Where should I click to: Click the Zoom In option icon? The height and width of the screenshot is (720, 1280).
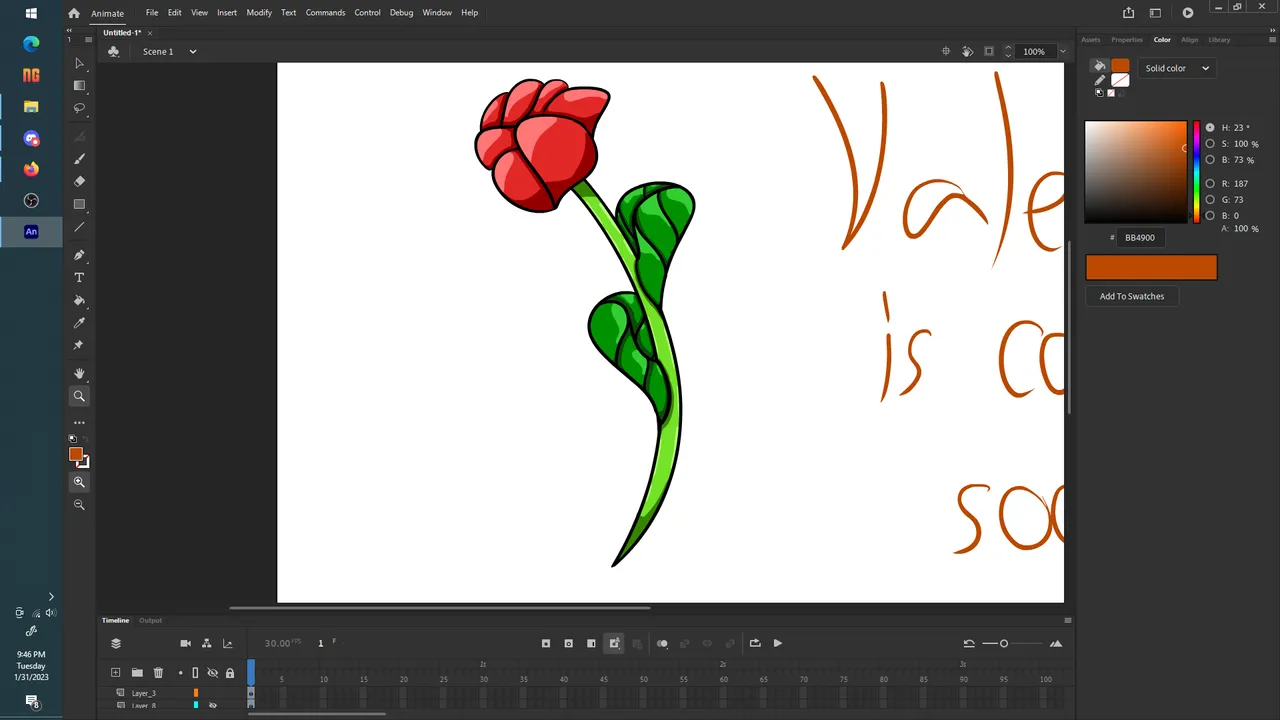pyautogui.click(x=79, y=482)
